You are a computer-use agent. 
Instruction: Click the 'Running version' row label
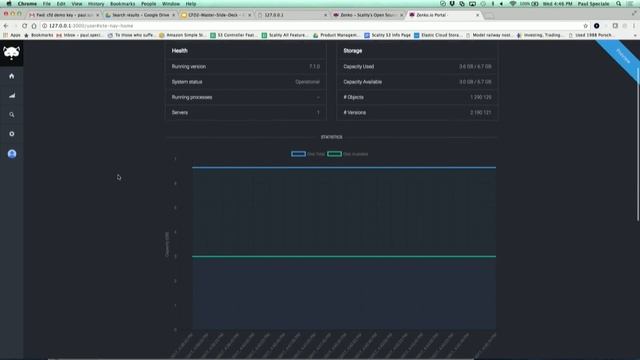click(x=189, y=67)
